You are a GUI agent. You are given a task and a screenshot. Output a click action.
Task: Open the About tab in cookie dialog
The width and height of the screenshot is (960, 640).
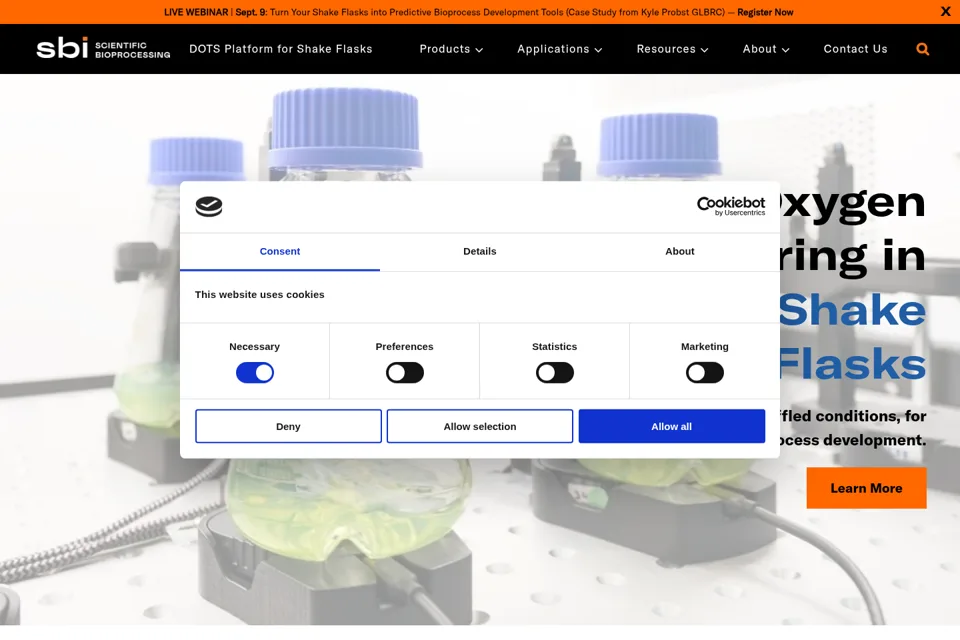(x=680, y=252)
